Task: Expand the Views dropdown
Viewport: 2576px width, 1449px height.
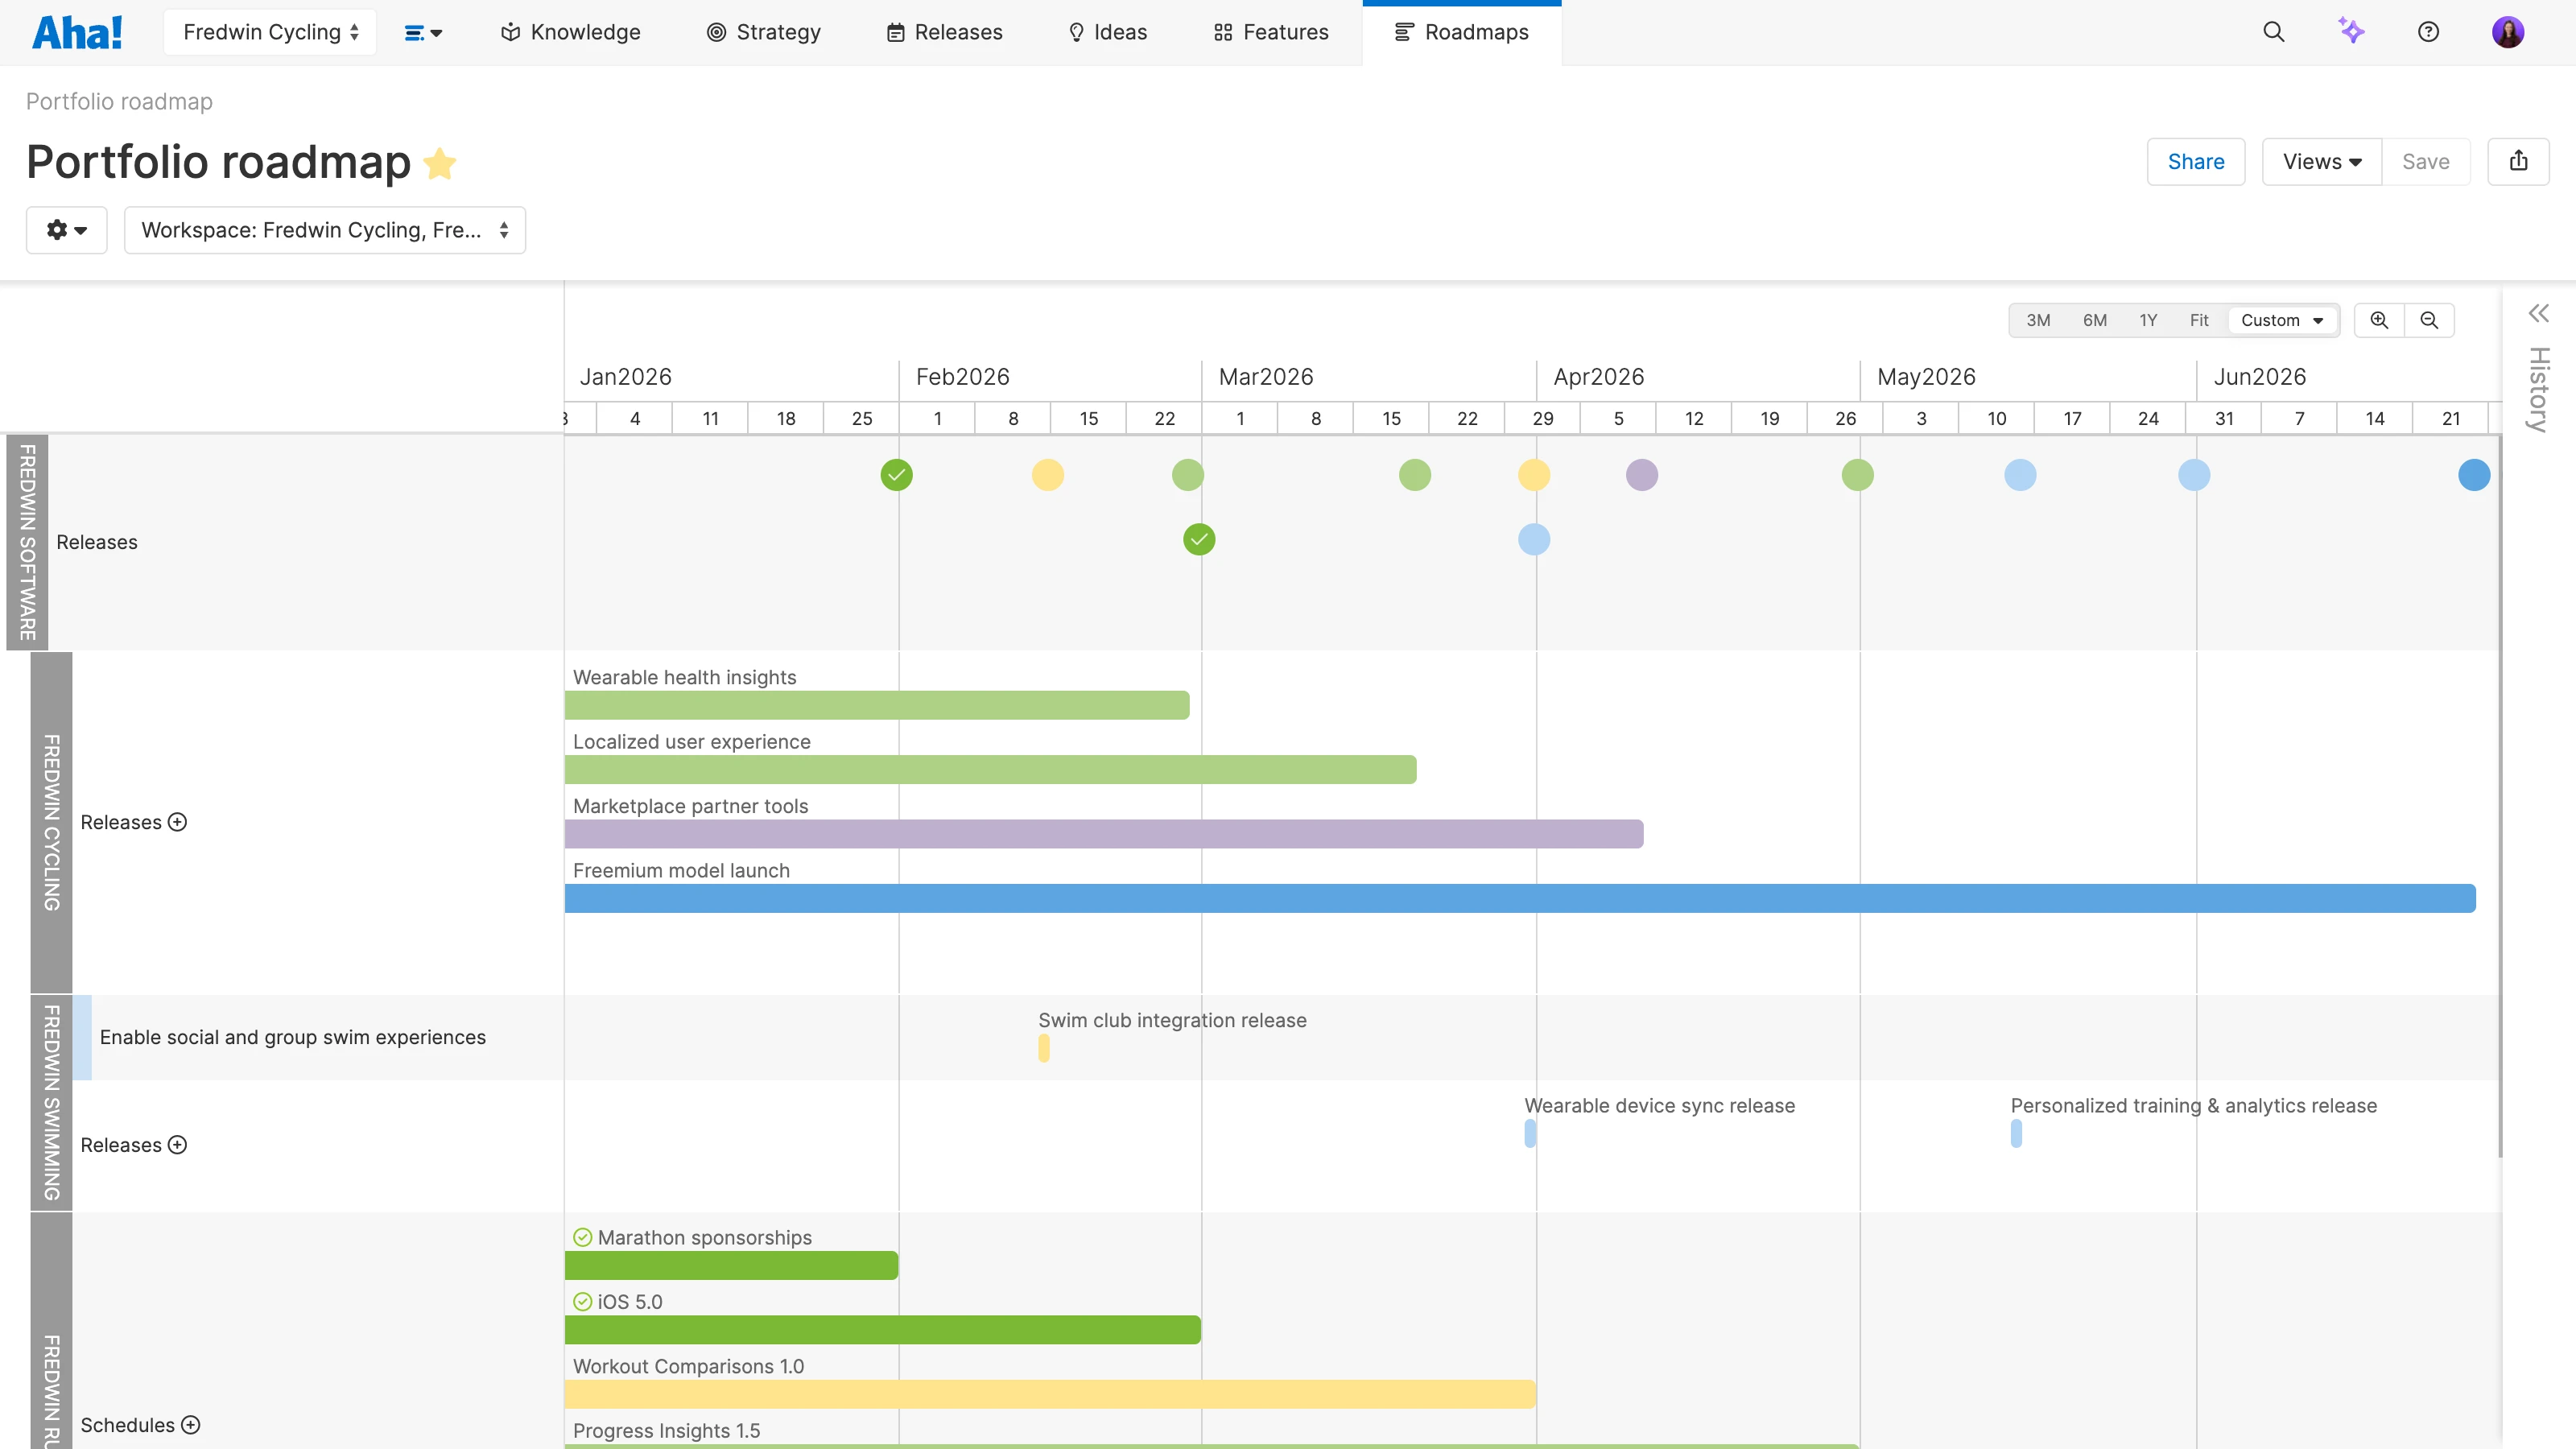Action: pyautogui.click(x=2320, y=161)
